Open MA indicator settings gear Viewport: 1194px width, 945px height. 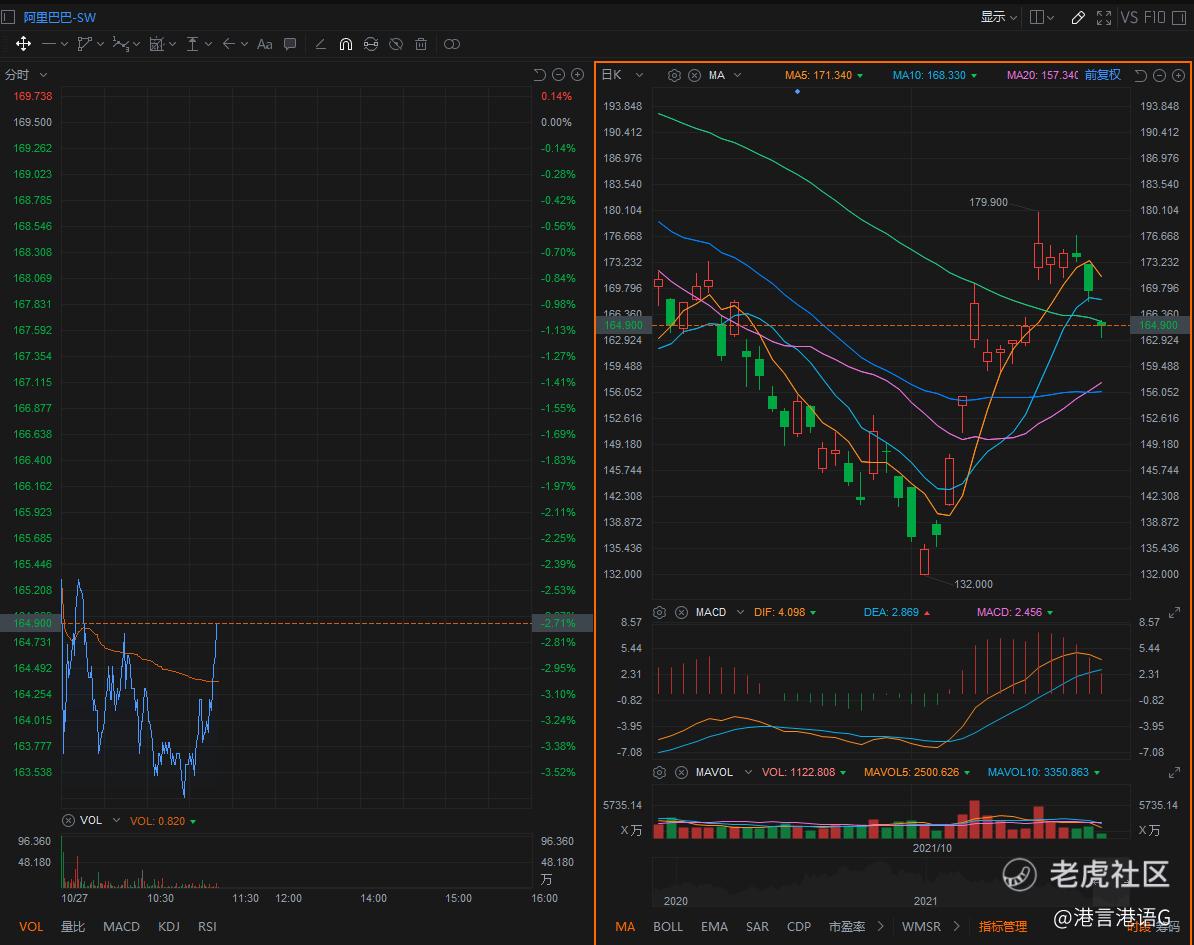tap(674, 75)
